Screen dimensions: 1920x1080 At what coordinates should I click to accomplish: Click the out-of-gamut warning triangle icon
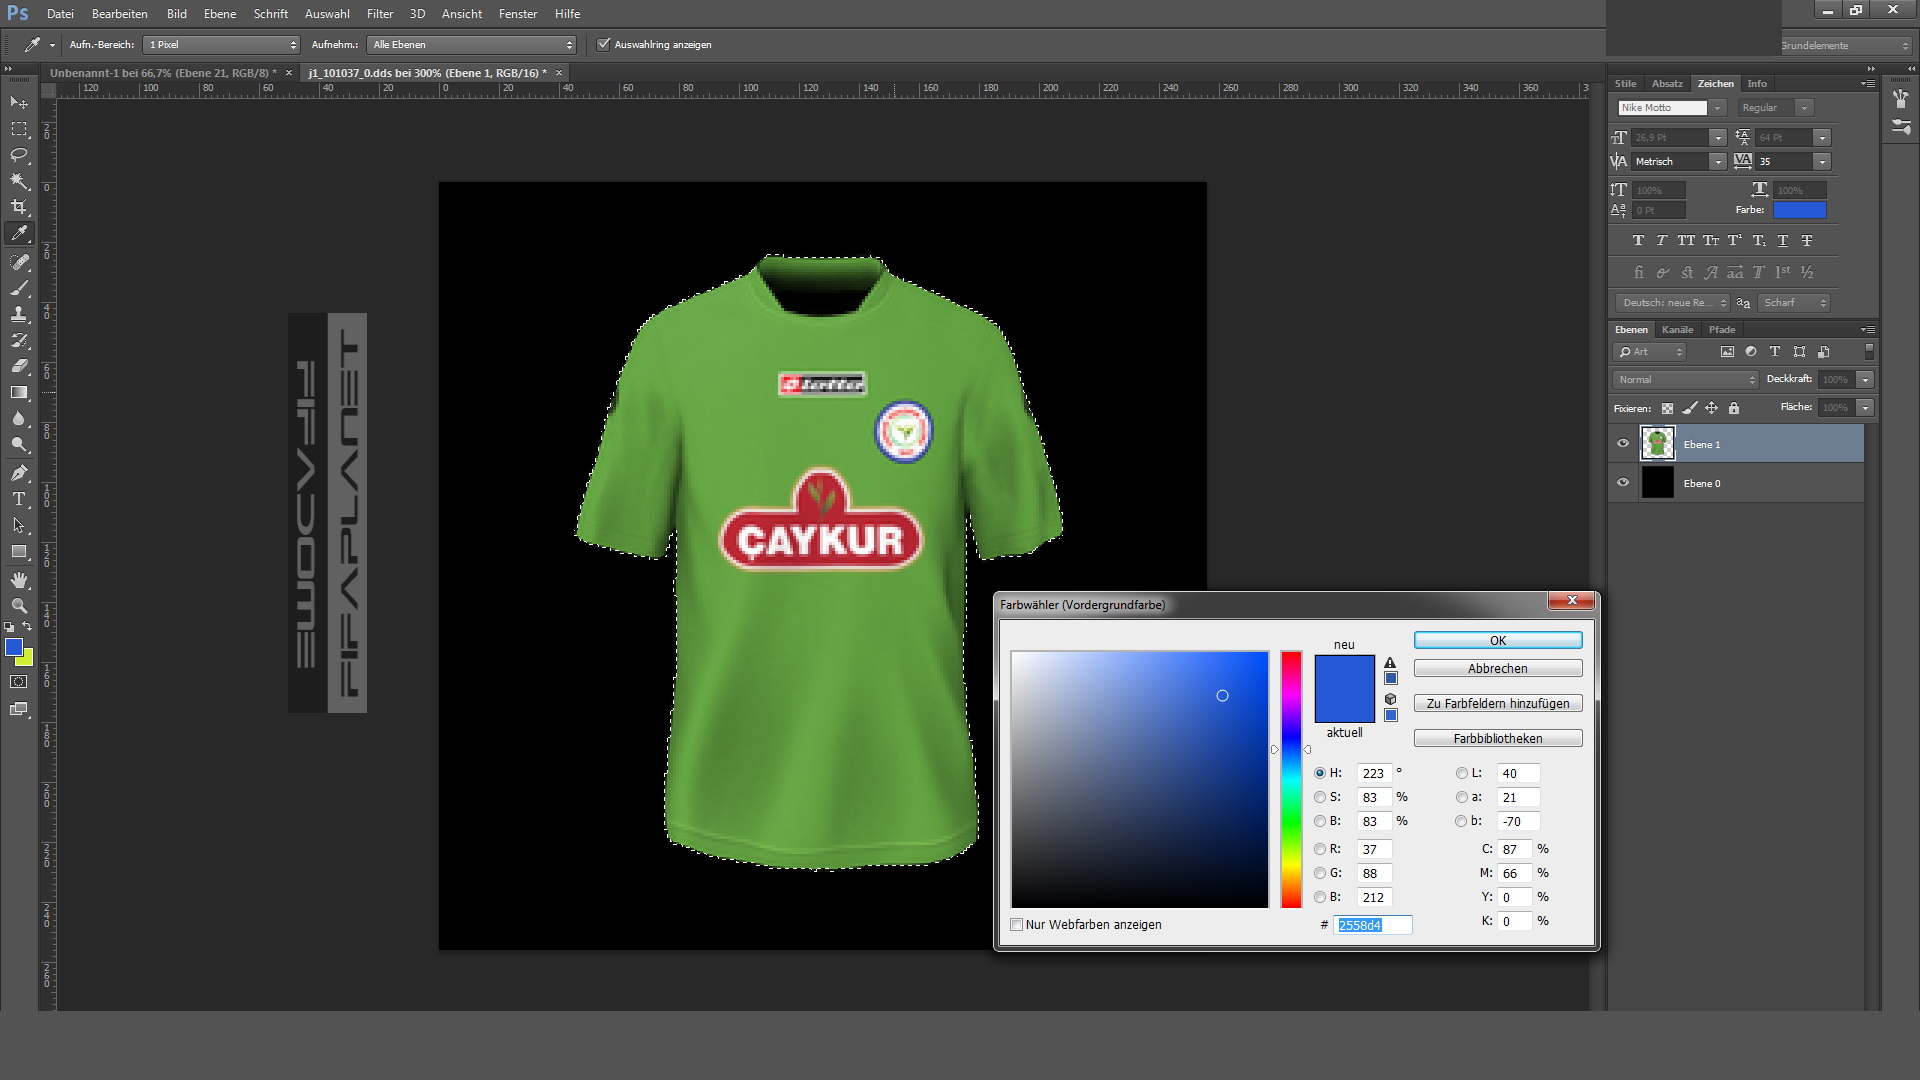pos(1390,663)
